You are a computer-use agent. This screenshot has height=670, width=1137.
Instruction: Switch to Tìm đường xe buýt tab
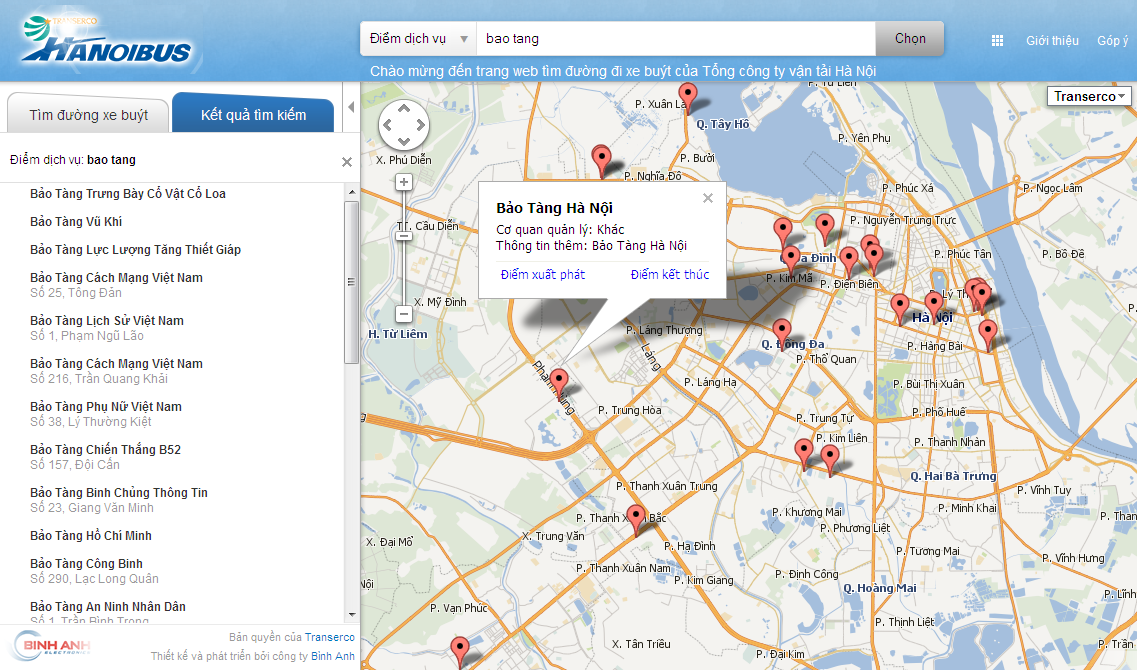click(88, 115)
